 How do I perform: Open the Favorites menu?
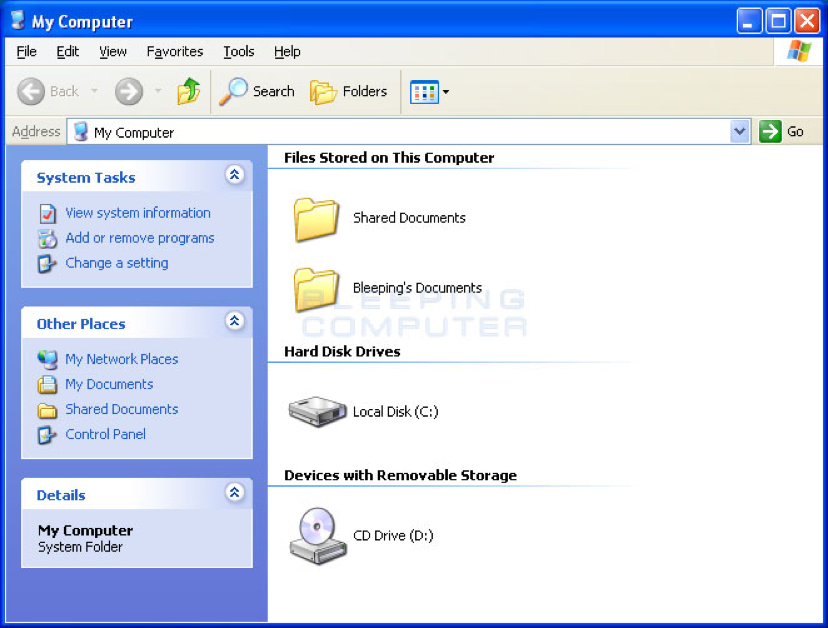click(x=175, y=51)
